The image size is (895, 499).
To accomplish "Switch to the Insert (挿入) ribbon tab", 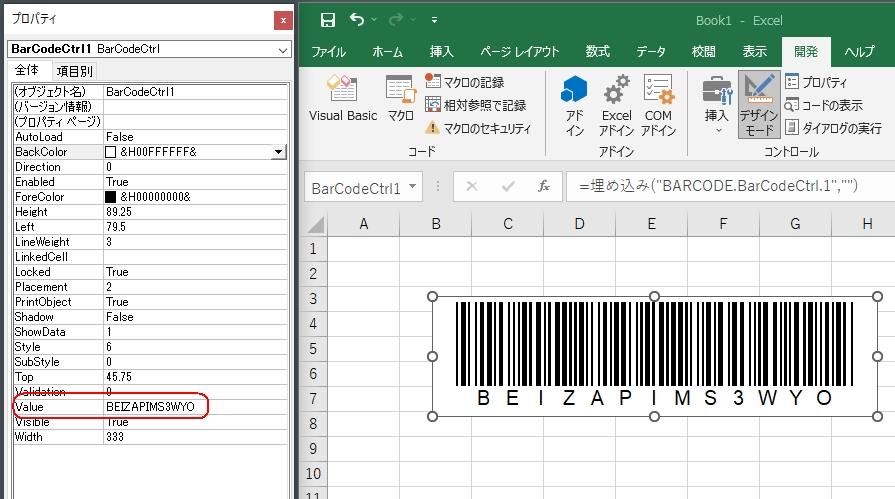I will [x=441, y=51].
